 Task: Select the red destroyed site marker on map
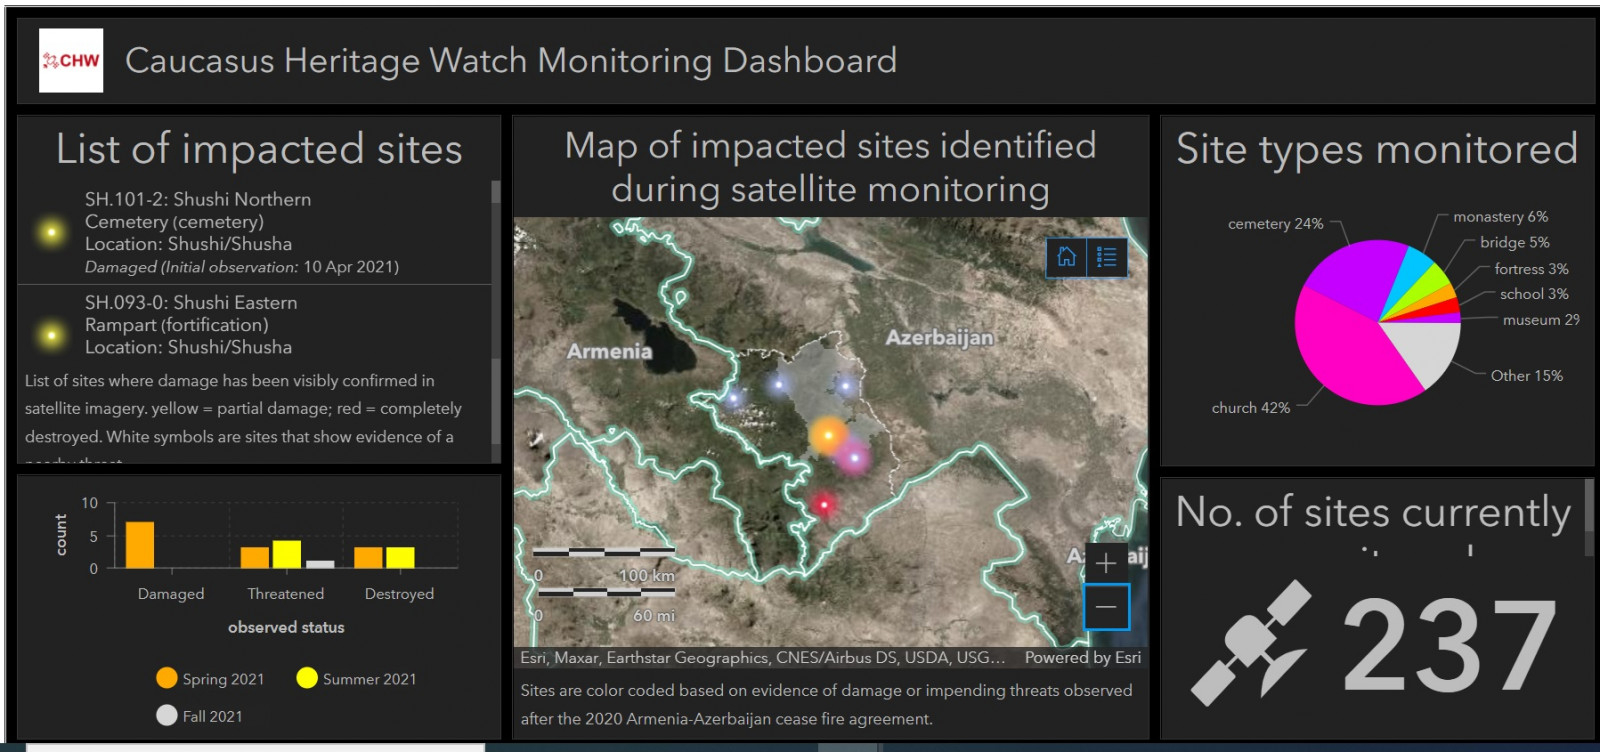pos(824,505)
